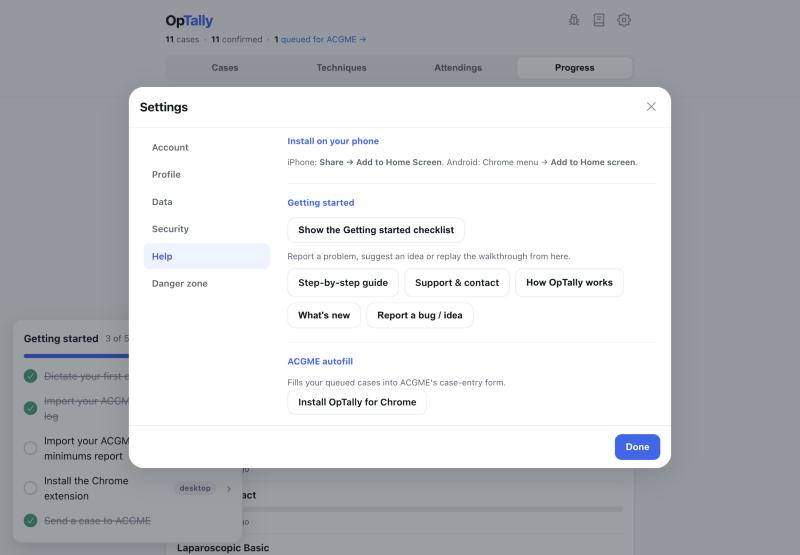
Task: Expand the Install Chrome extension chevron
Action: coord(229,489)
